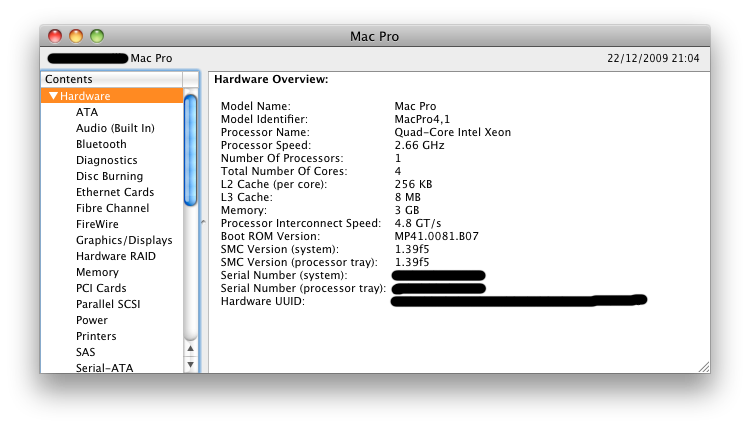Click the Hardware Overview heading

point(271,79)
